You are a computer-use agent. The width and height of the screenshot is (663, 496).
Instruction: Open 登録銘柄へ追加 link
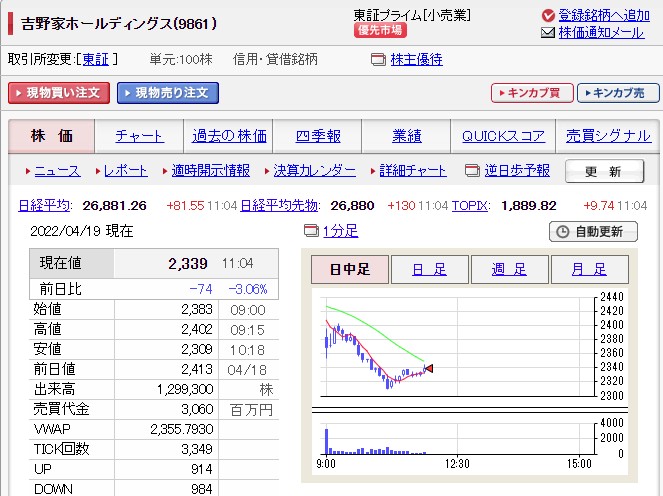[604, 16]
